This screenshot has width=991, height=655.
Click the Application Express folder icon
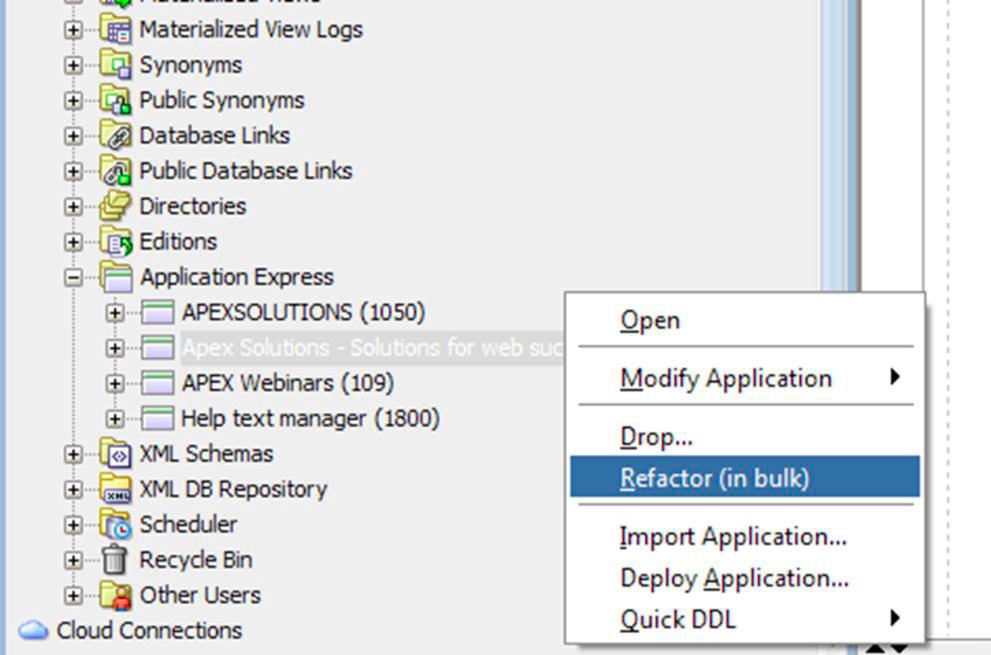[x=116, y=278]
